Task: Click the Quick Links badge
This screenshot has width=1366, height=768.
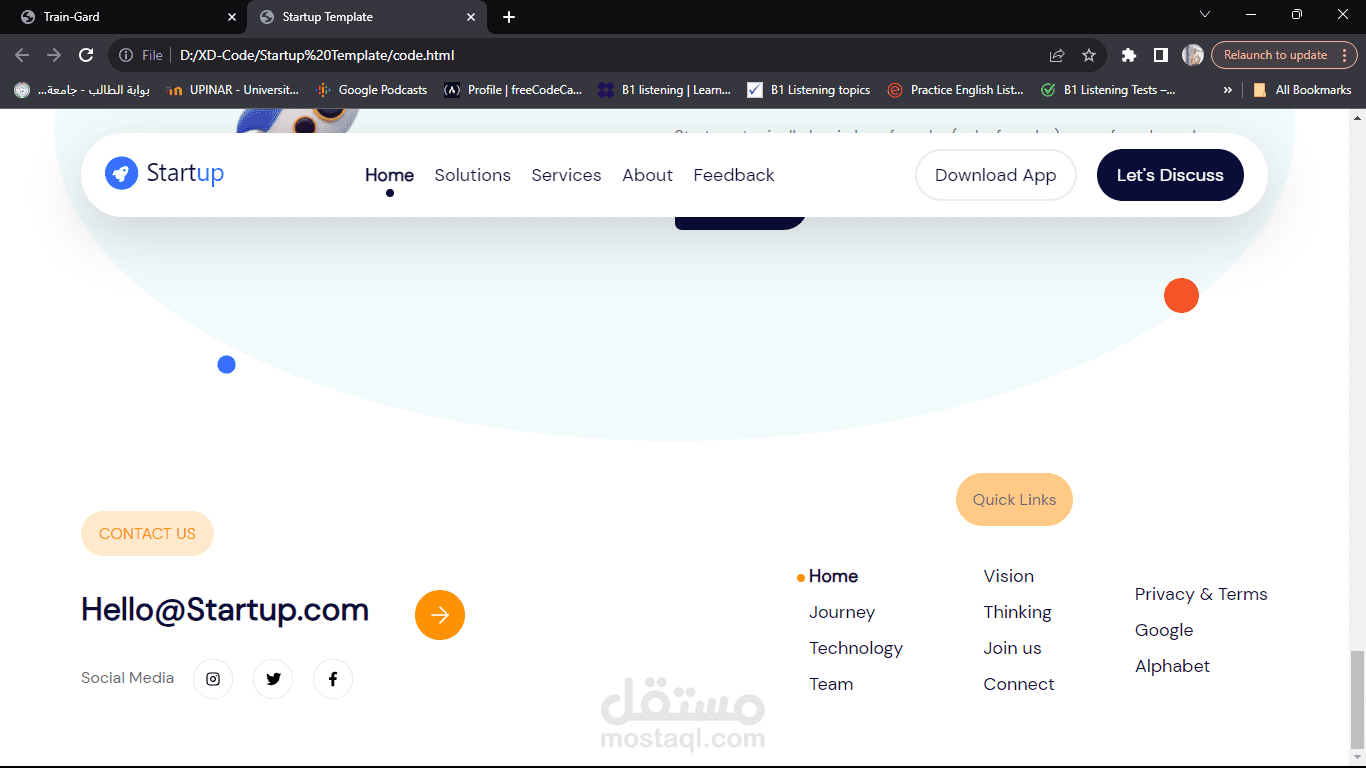Action: 1014,499
